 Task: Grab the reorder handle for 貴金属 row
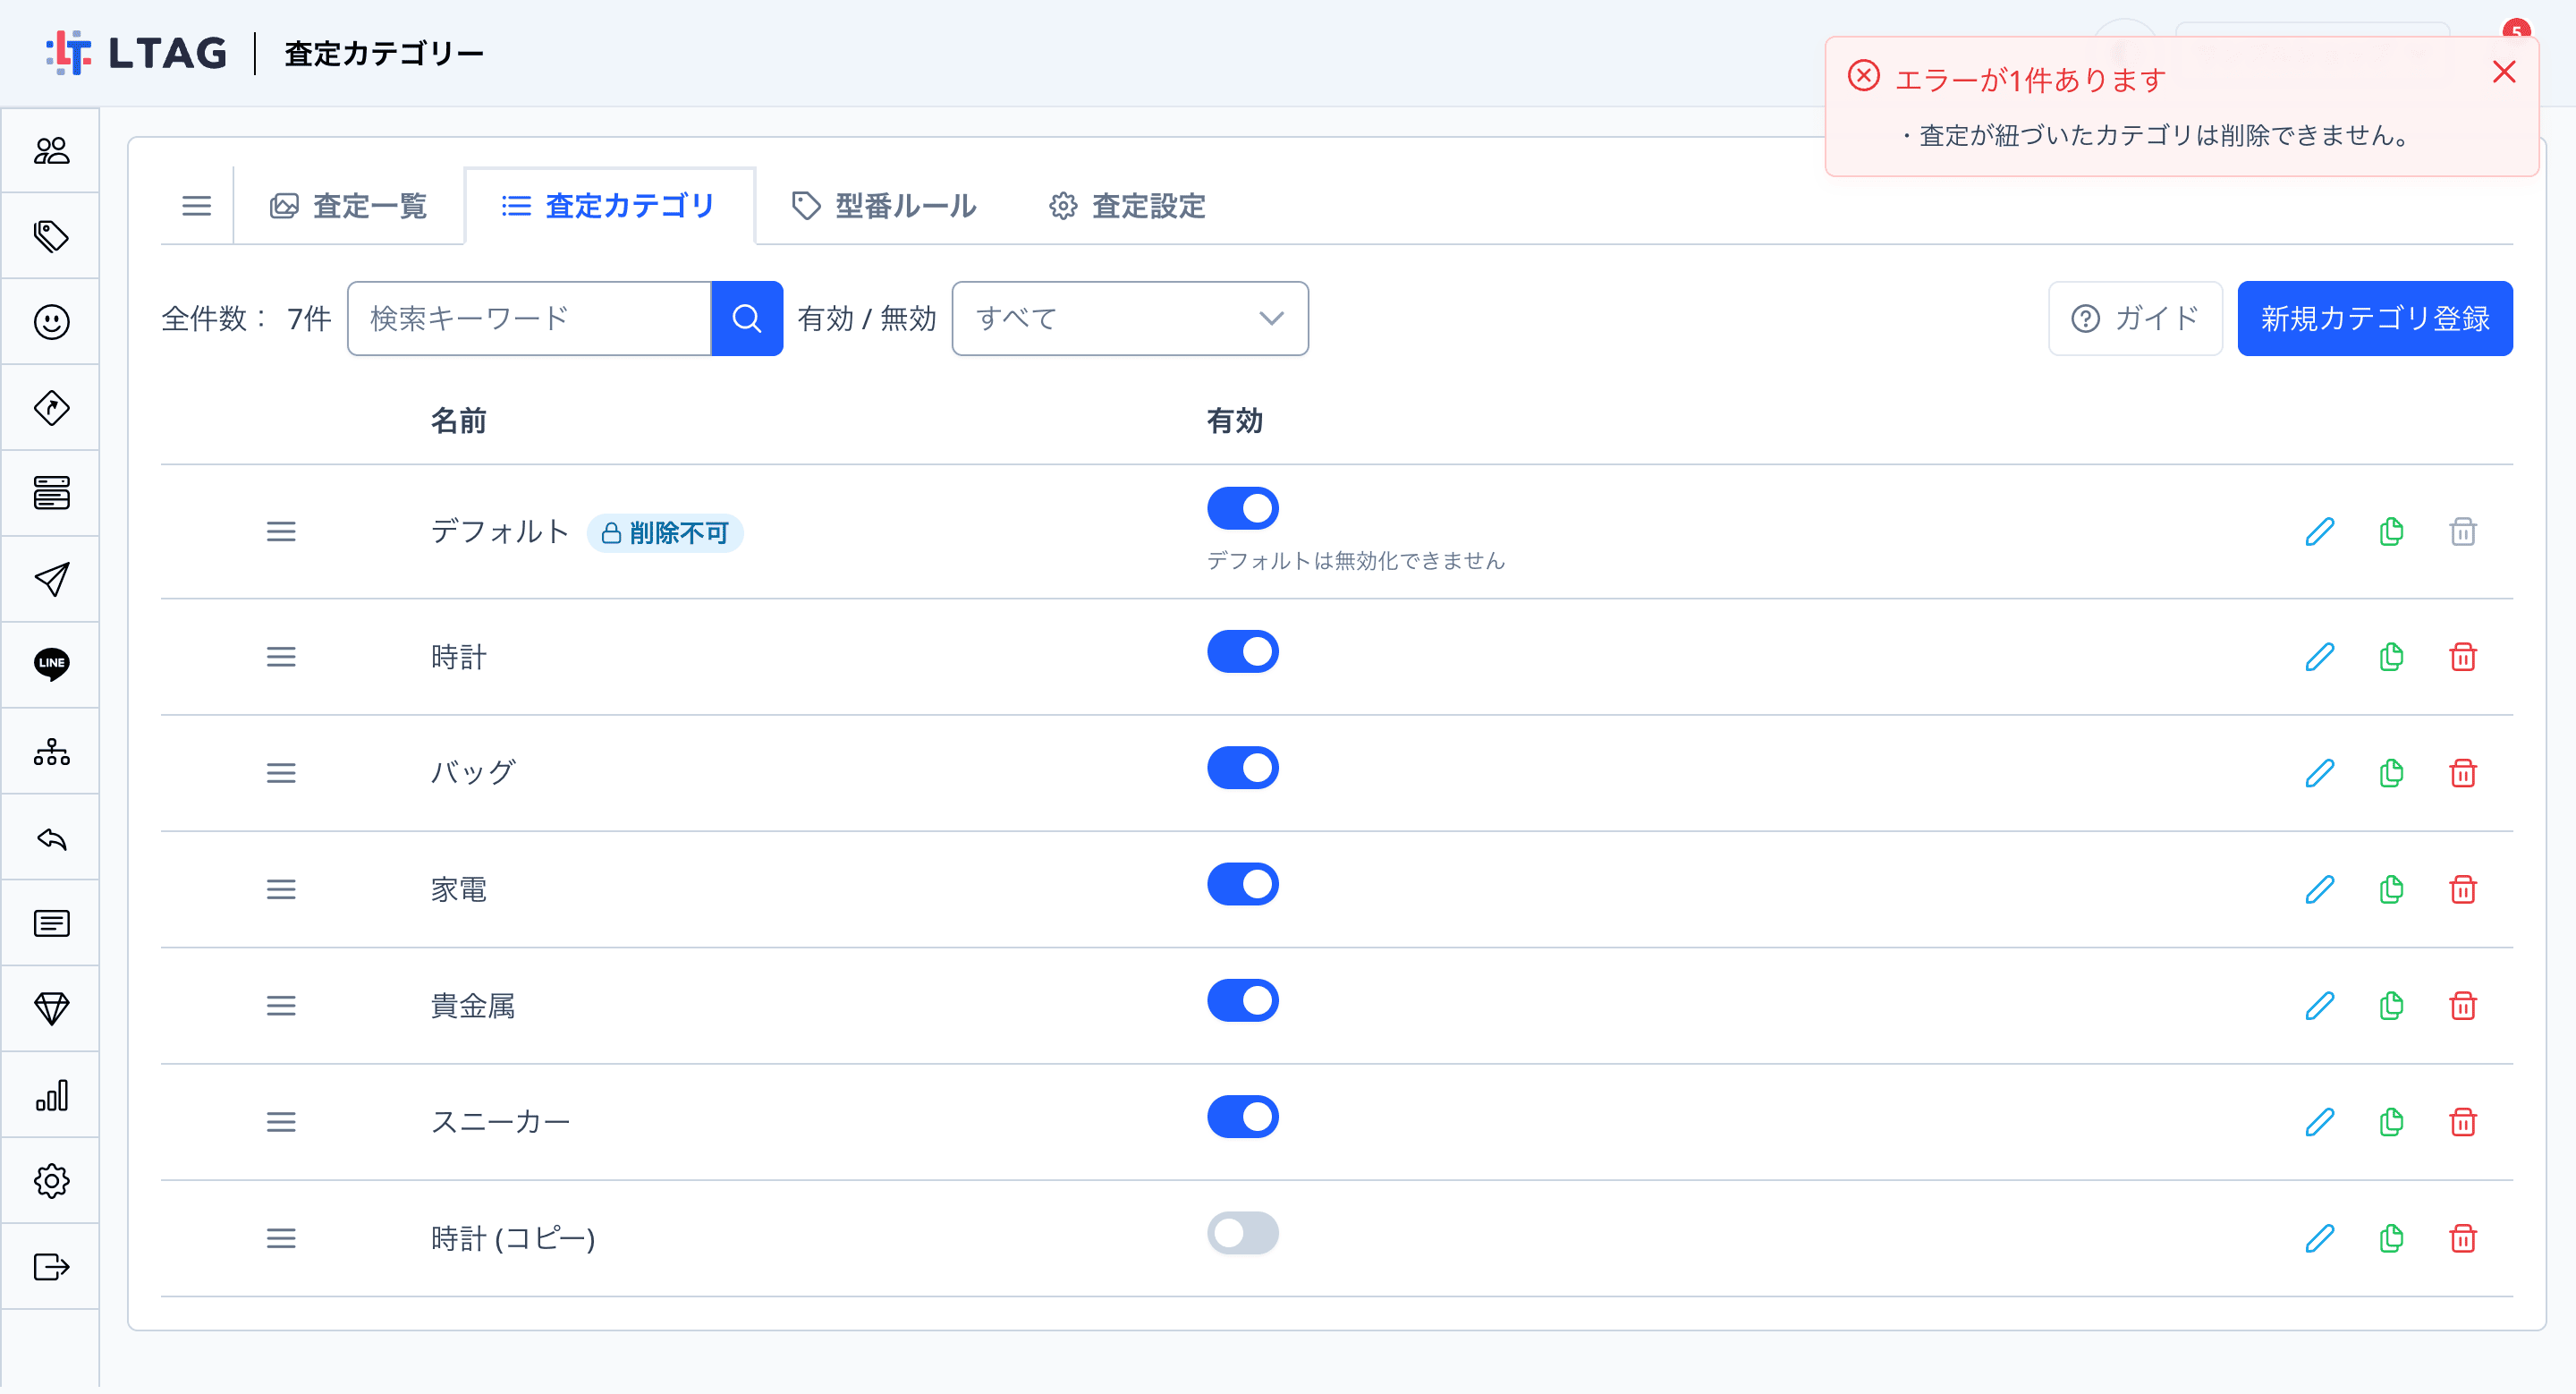pyautogui.click(x=281, y=1005)
